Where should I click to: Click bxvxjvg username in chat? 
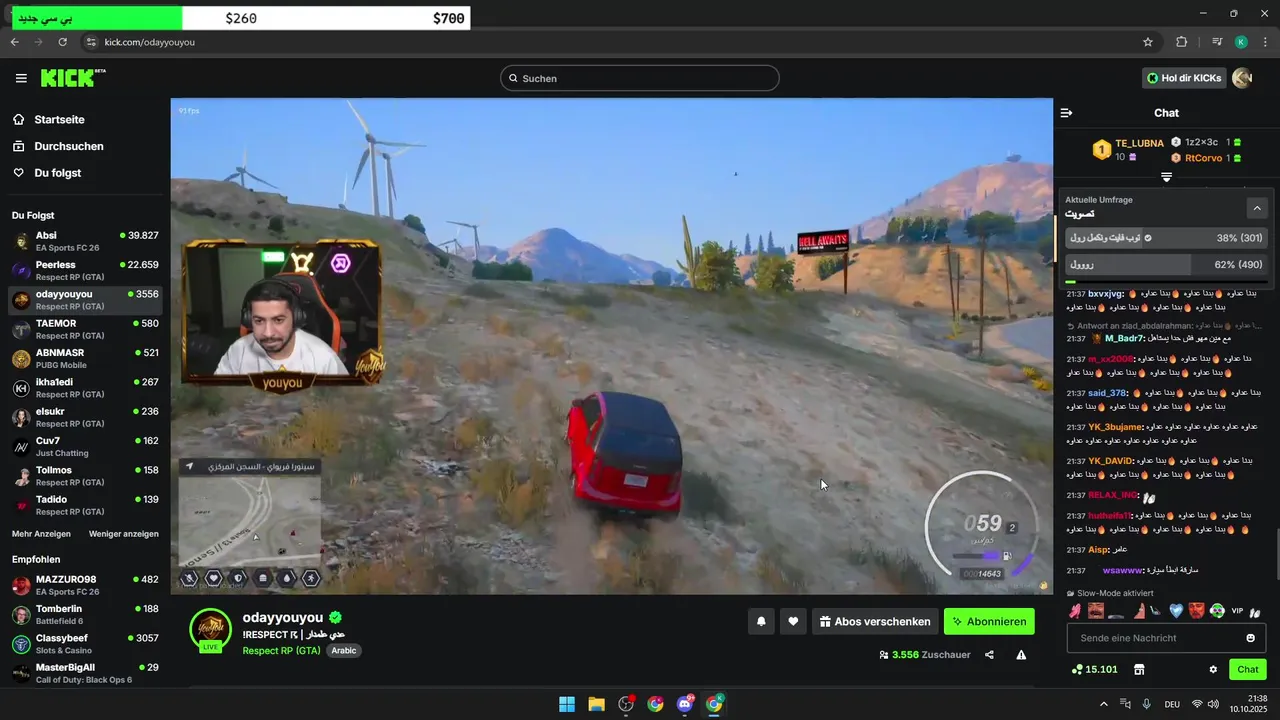click(1106, 294)
